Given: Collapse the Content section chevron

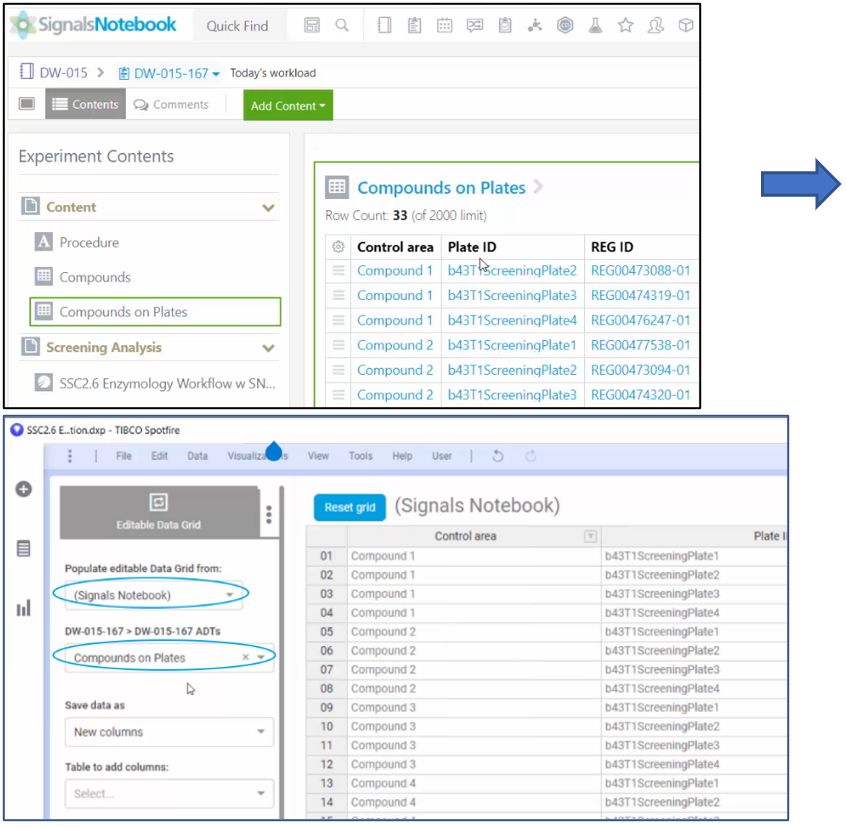Looking at the screenshot, I should coord(268,208).
